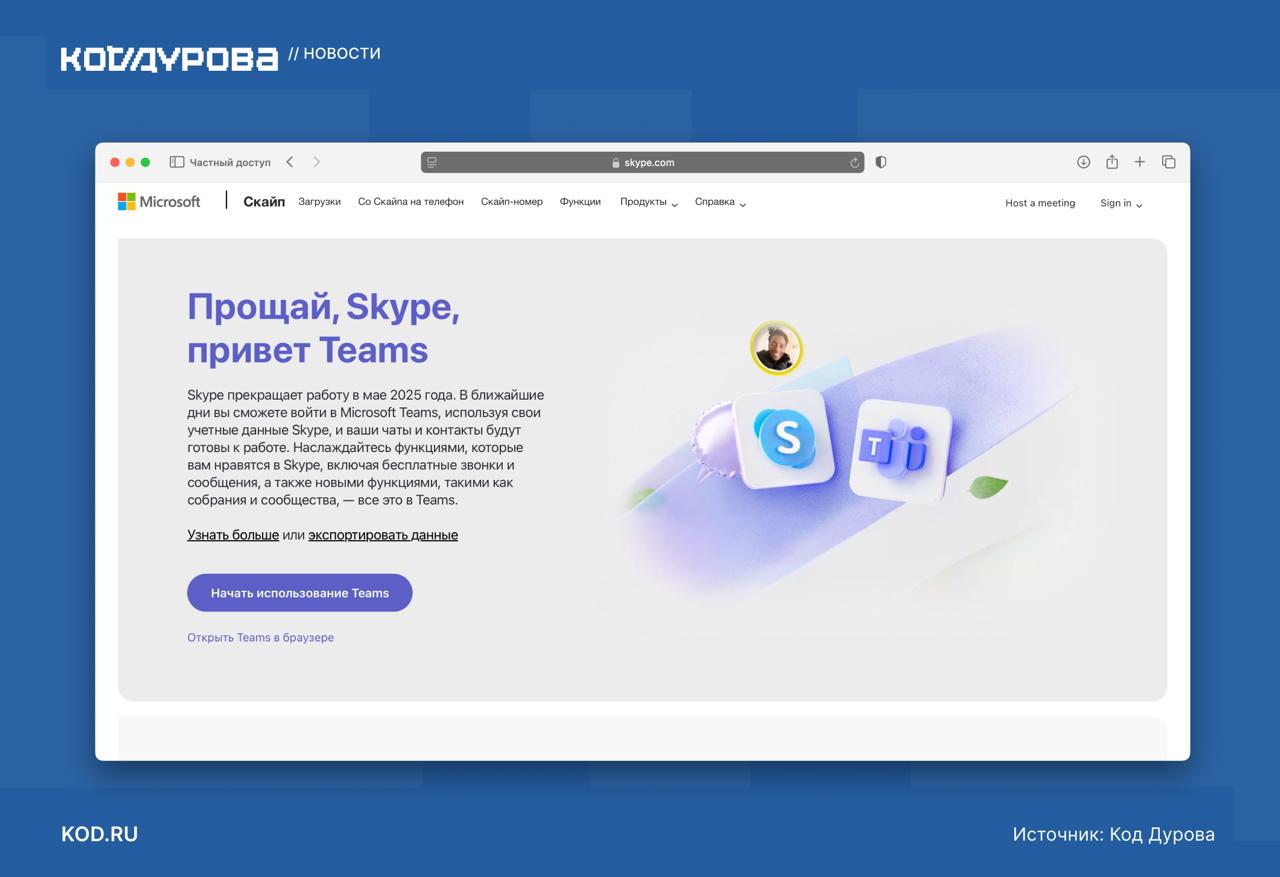This screenshot has height=877, width=1280.
Task: Expand the Продукты dropdown menu
Action: (x=649, y=202)
